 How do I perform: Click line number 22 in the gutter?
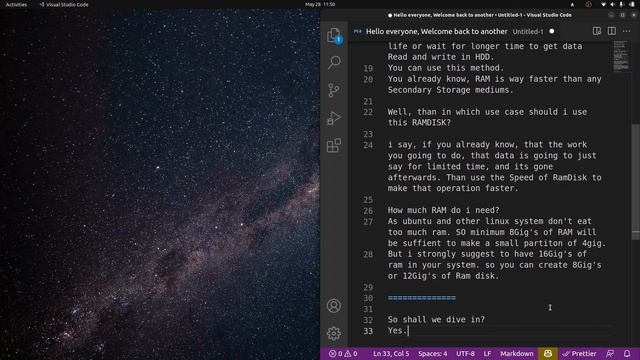[368, 112]
